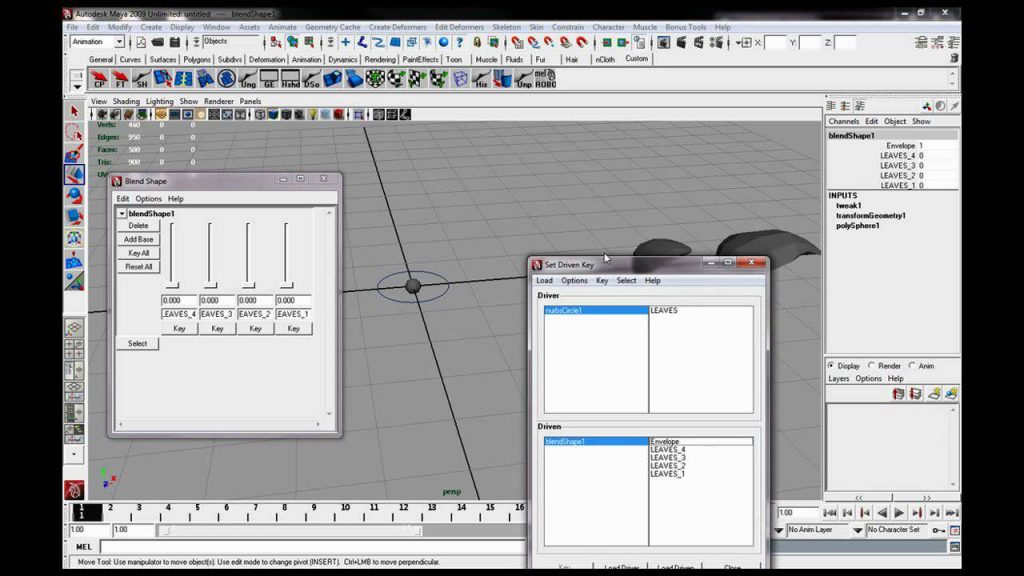Open Options menu in Blend Shape window
The height and width of the screenshot is (576, 1024).
tap(148, 199)
